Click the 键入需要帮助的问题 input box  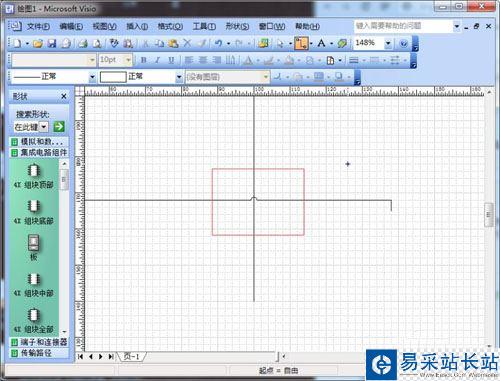tap(403, 26)
